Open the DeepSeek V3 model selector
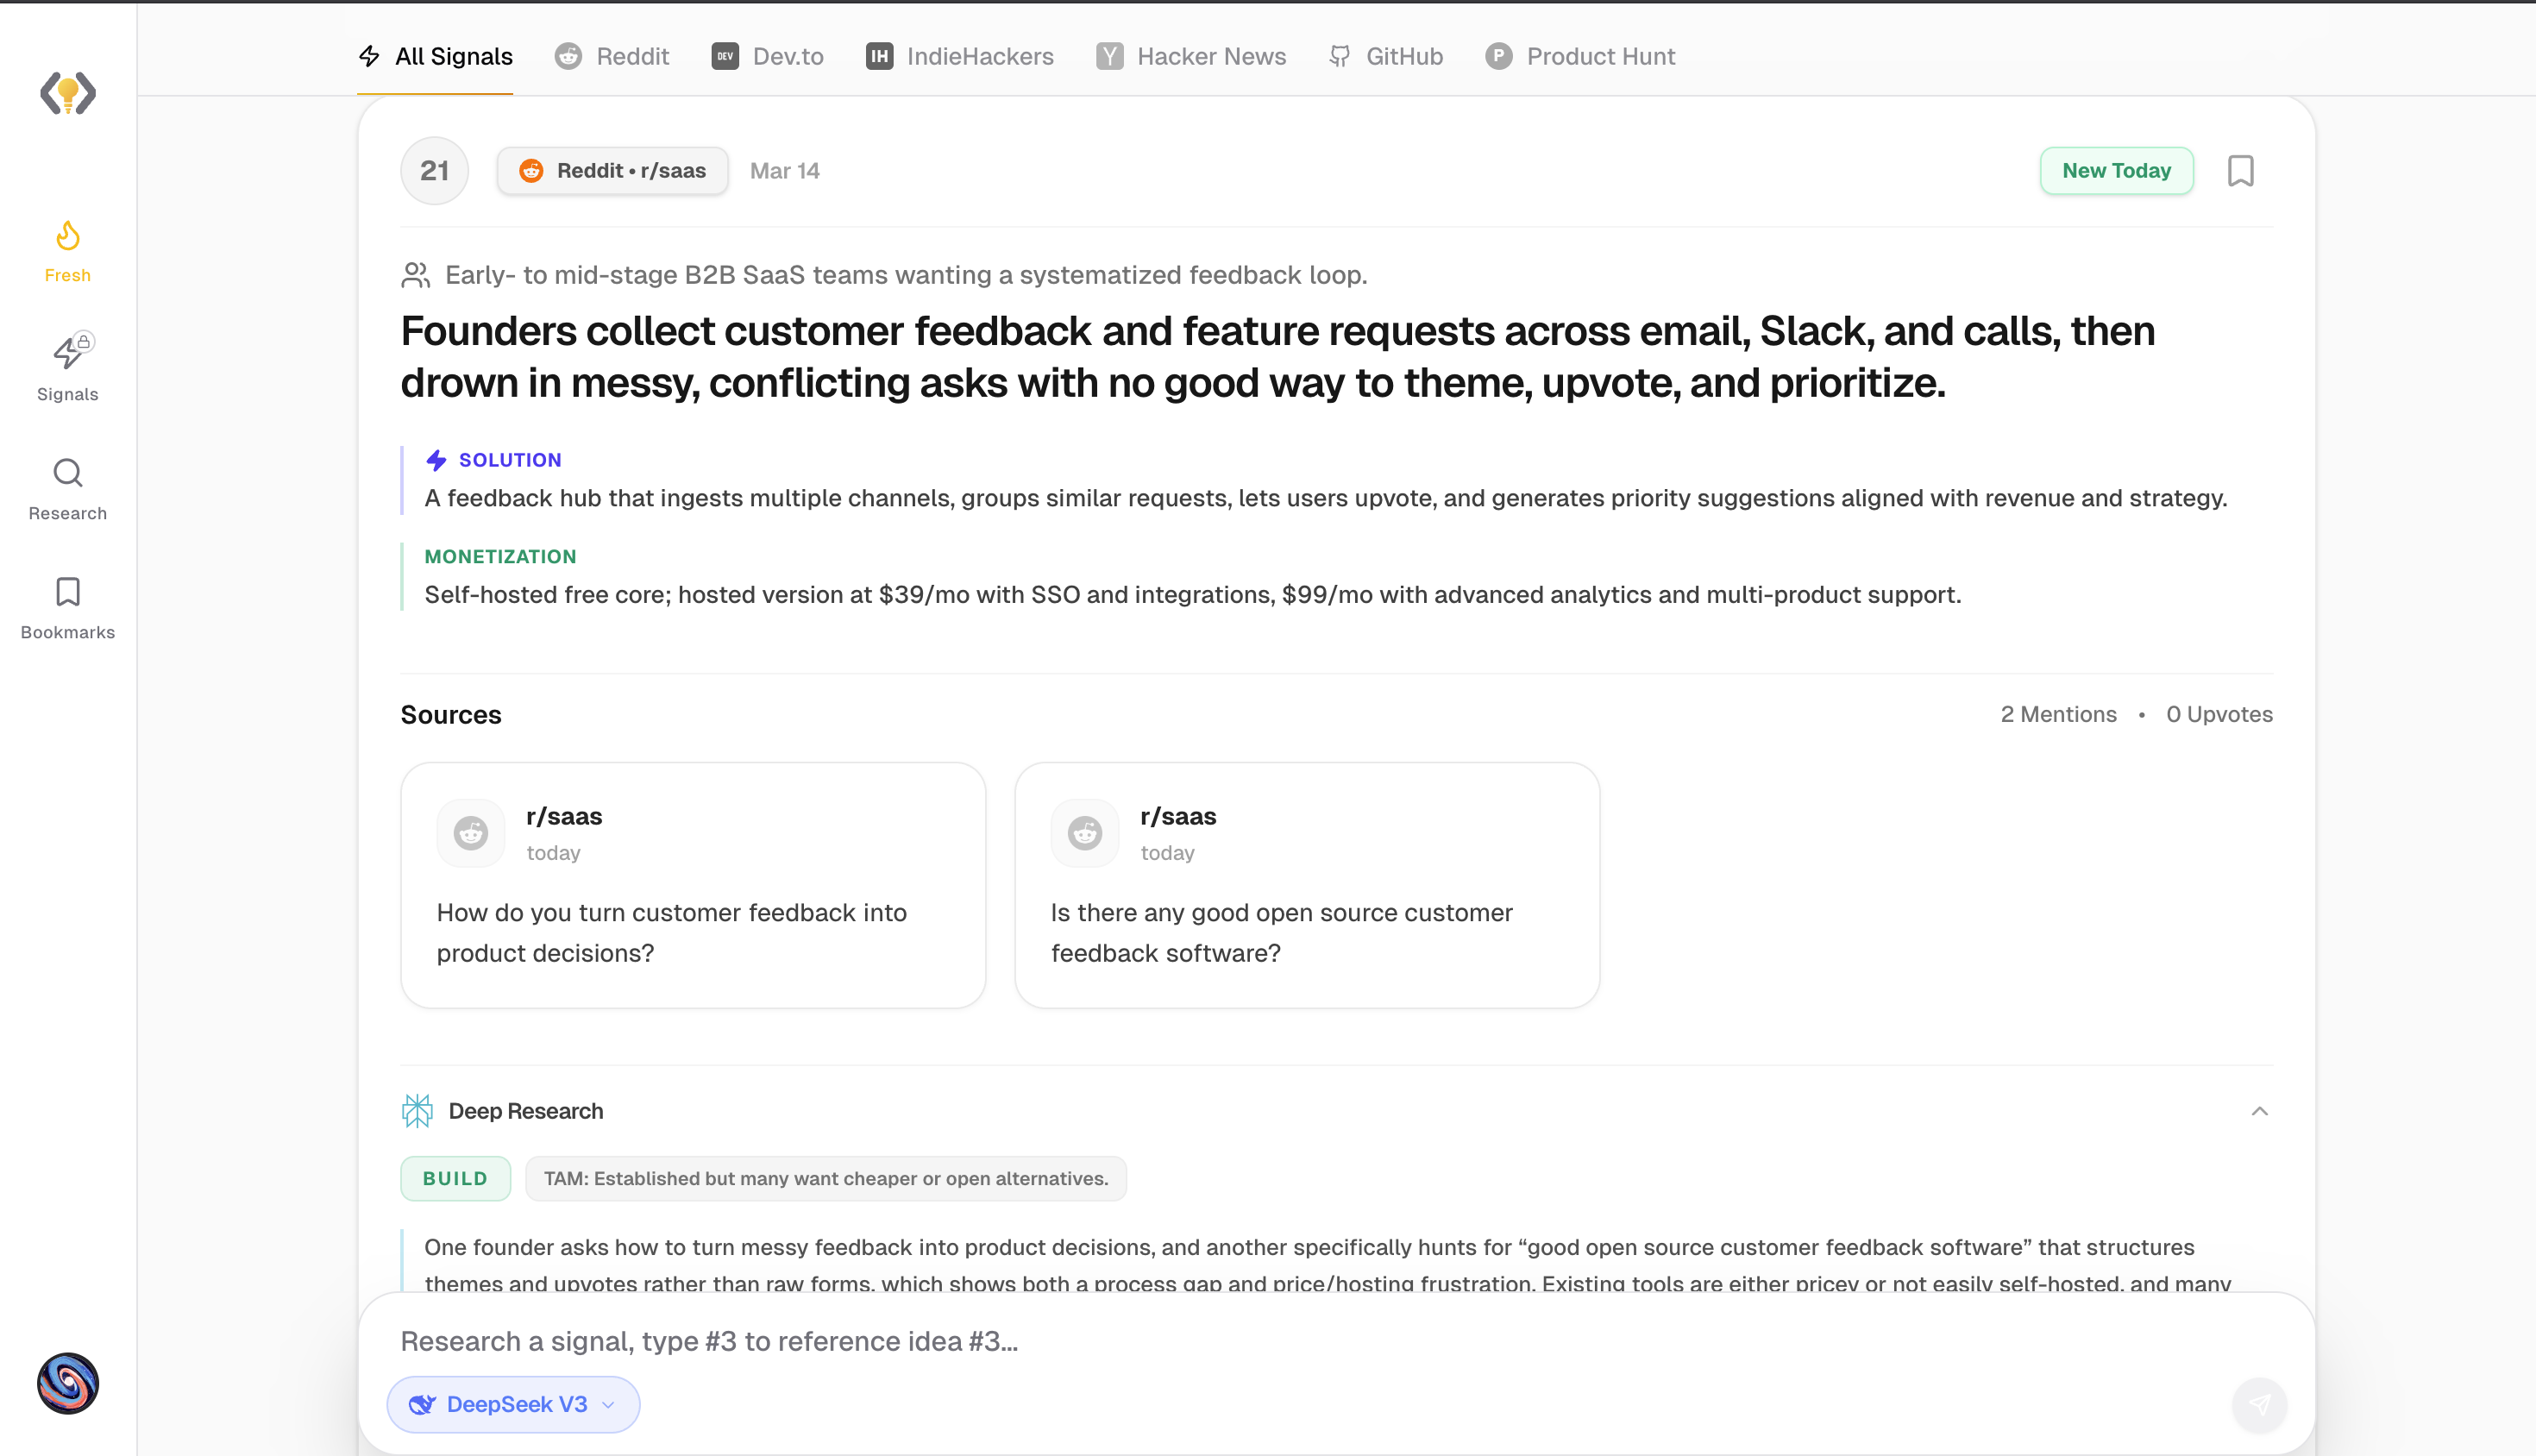 pyautogui.click(x=512, y=1404)
